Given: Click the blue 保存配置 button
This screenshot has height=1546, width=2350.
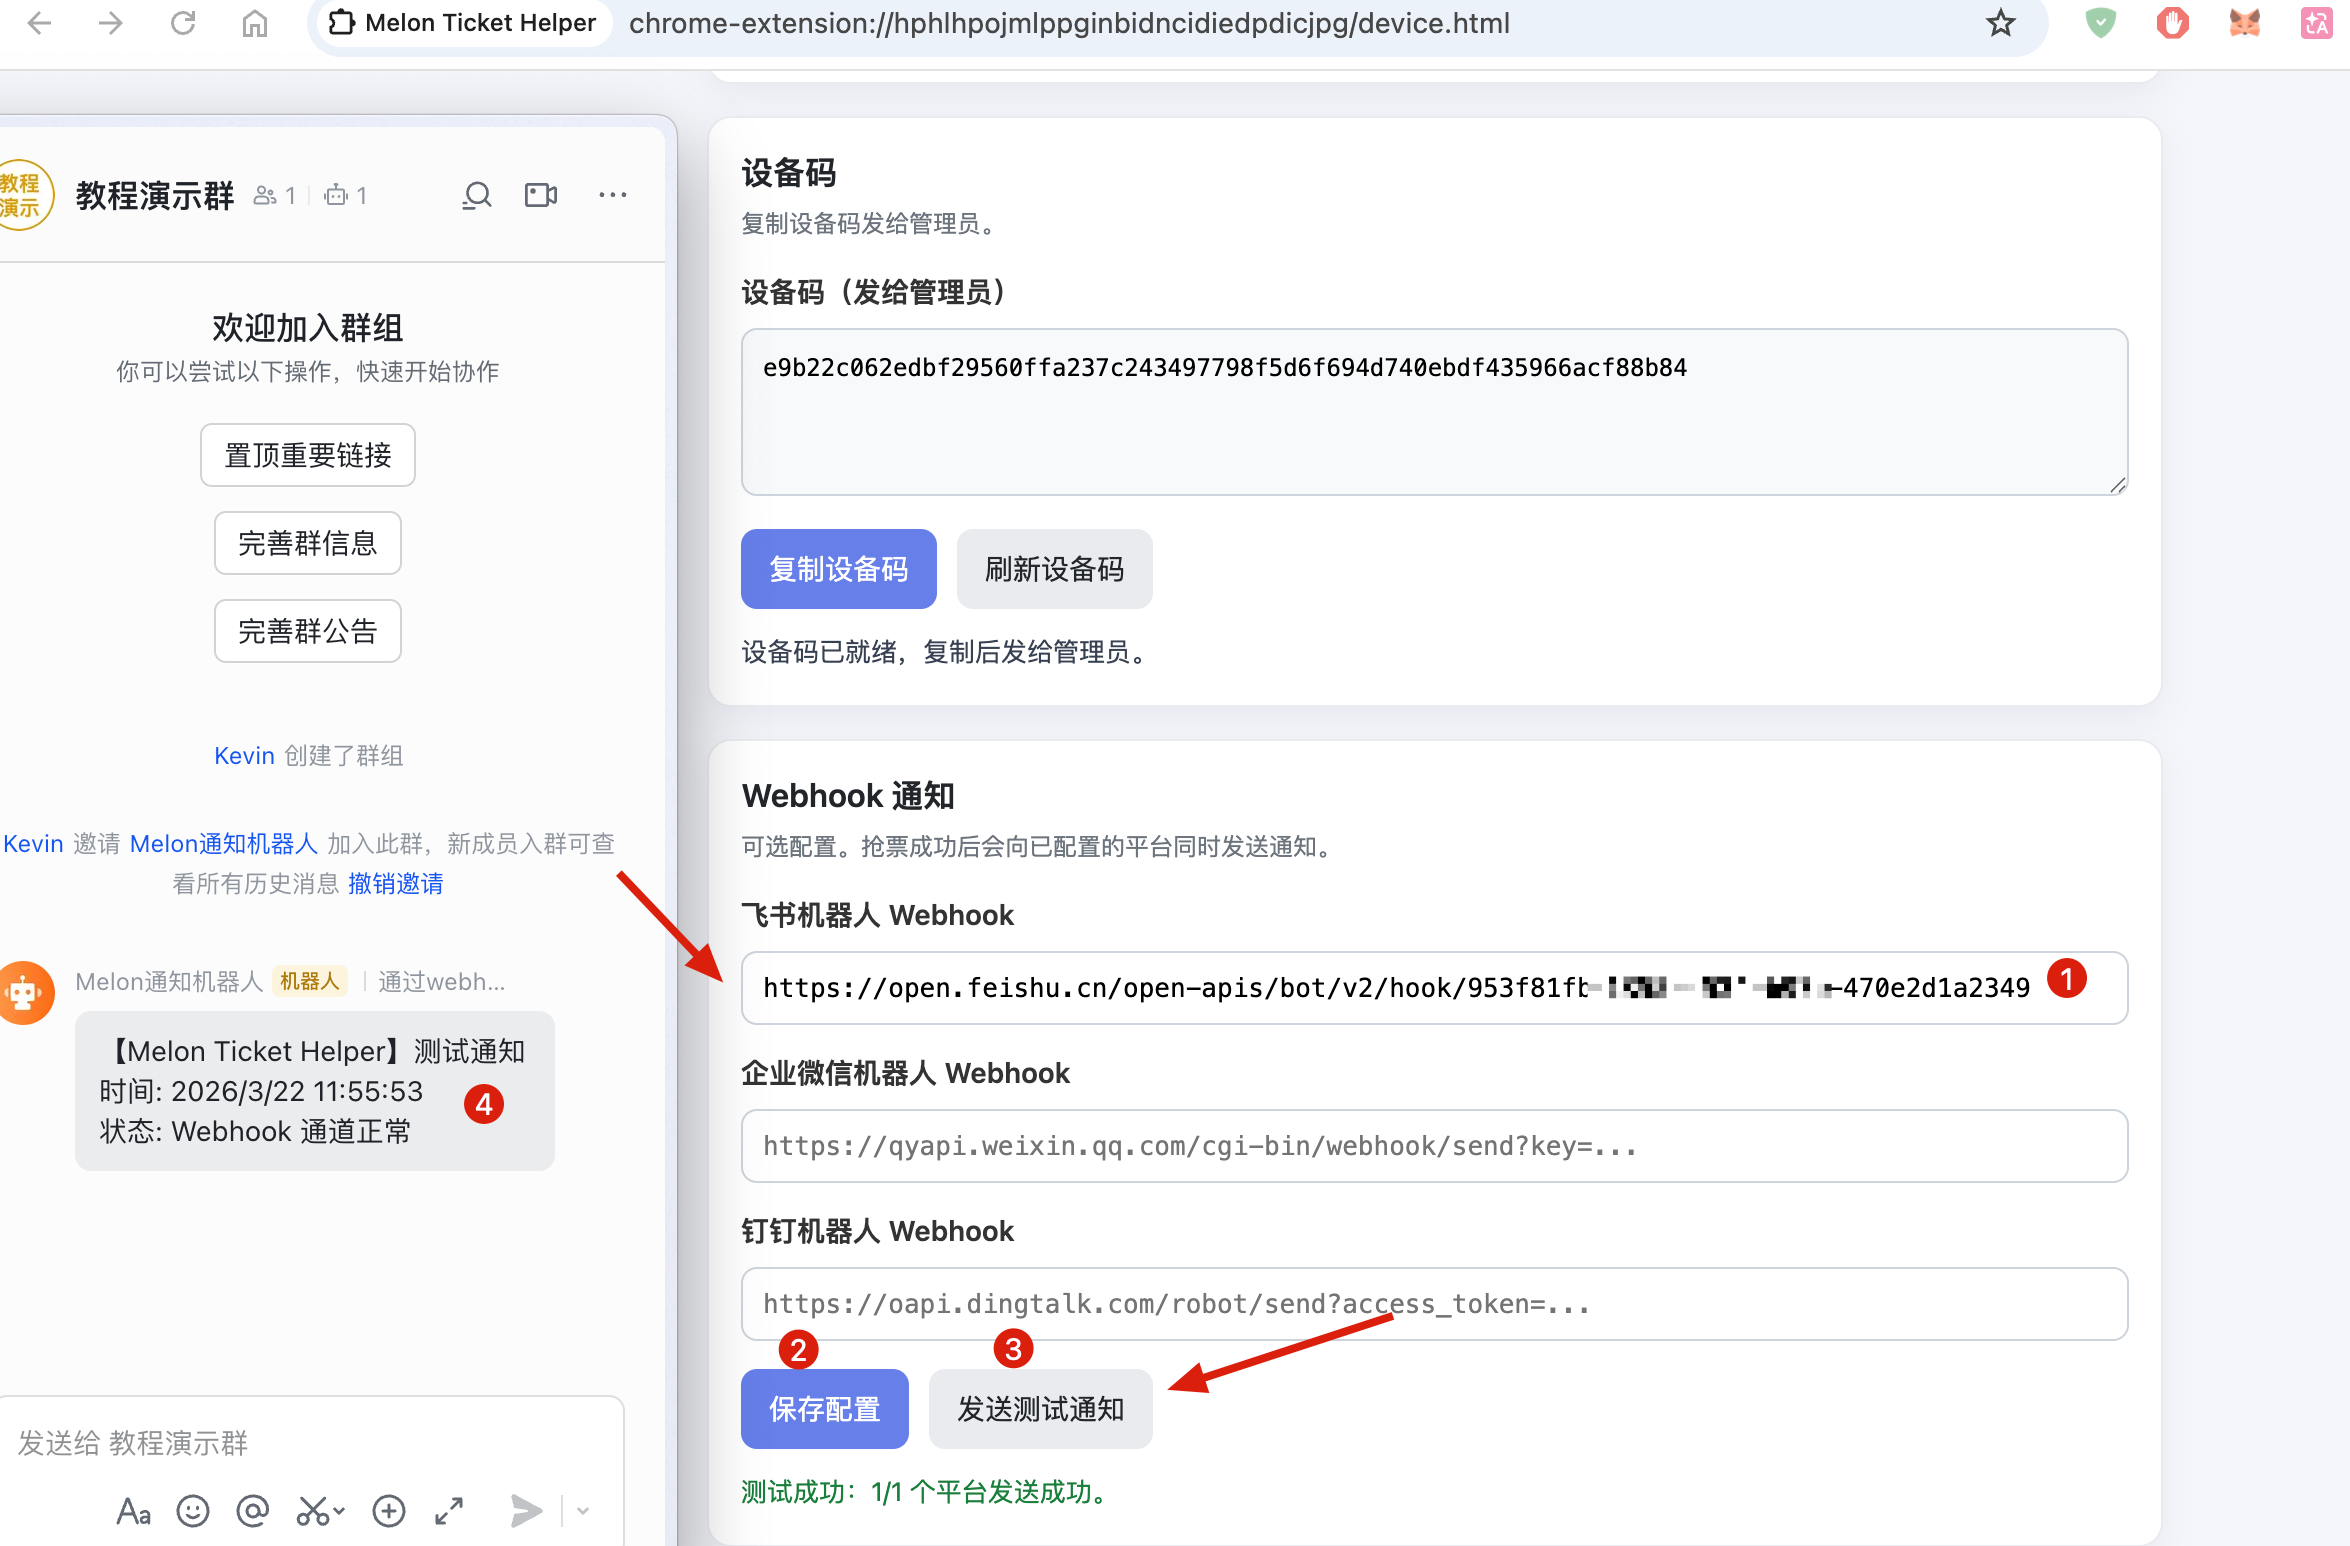Looking at the screenshot, I should coord(825,1409).
